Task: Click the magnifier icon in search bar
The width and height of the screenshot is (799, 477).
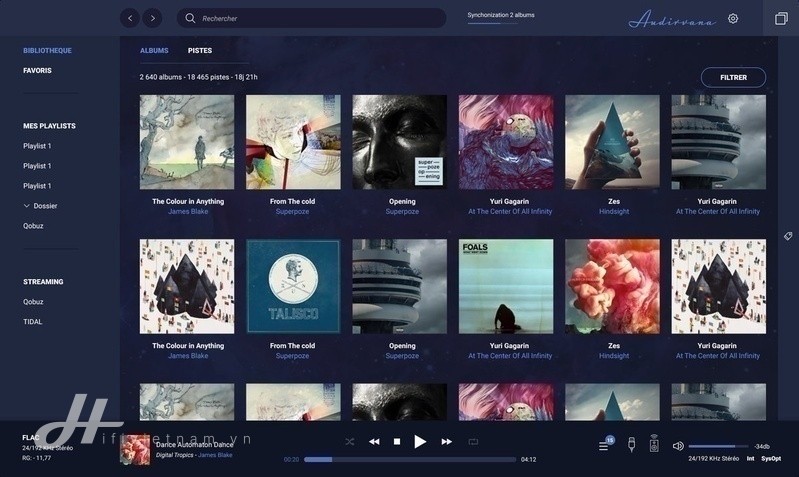Action: click(x=190, y=18)
